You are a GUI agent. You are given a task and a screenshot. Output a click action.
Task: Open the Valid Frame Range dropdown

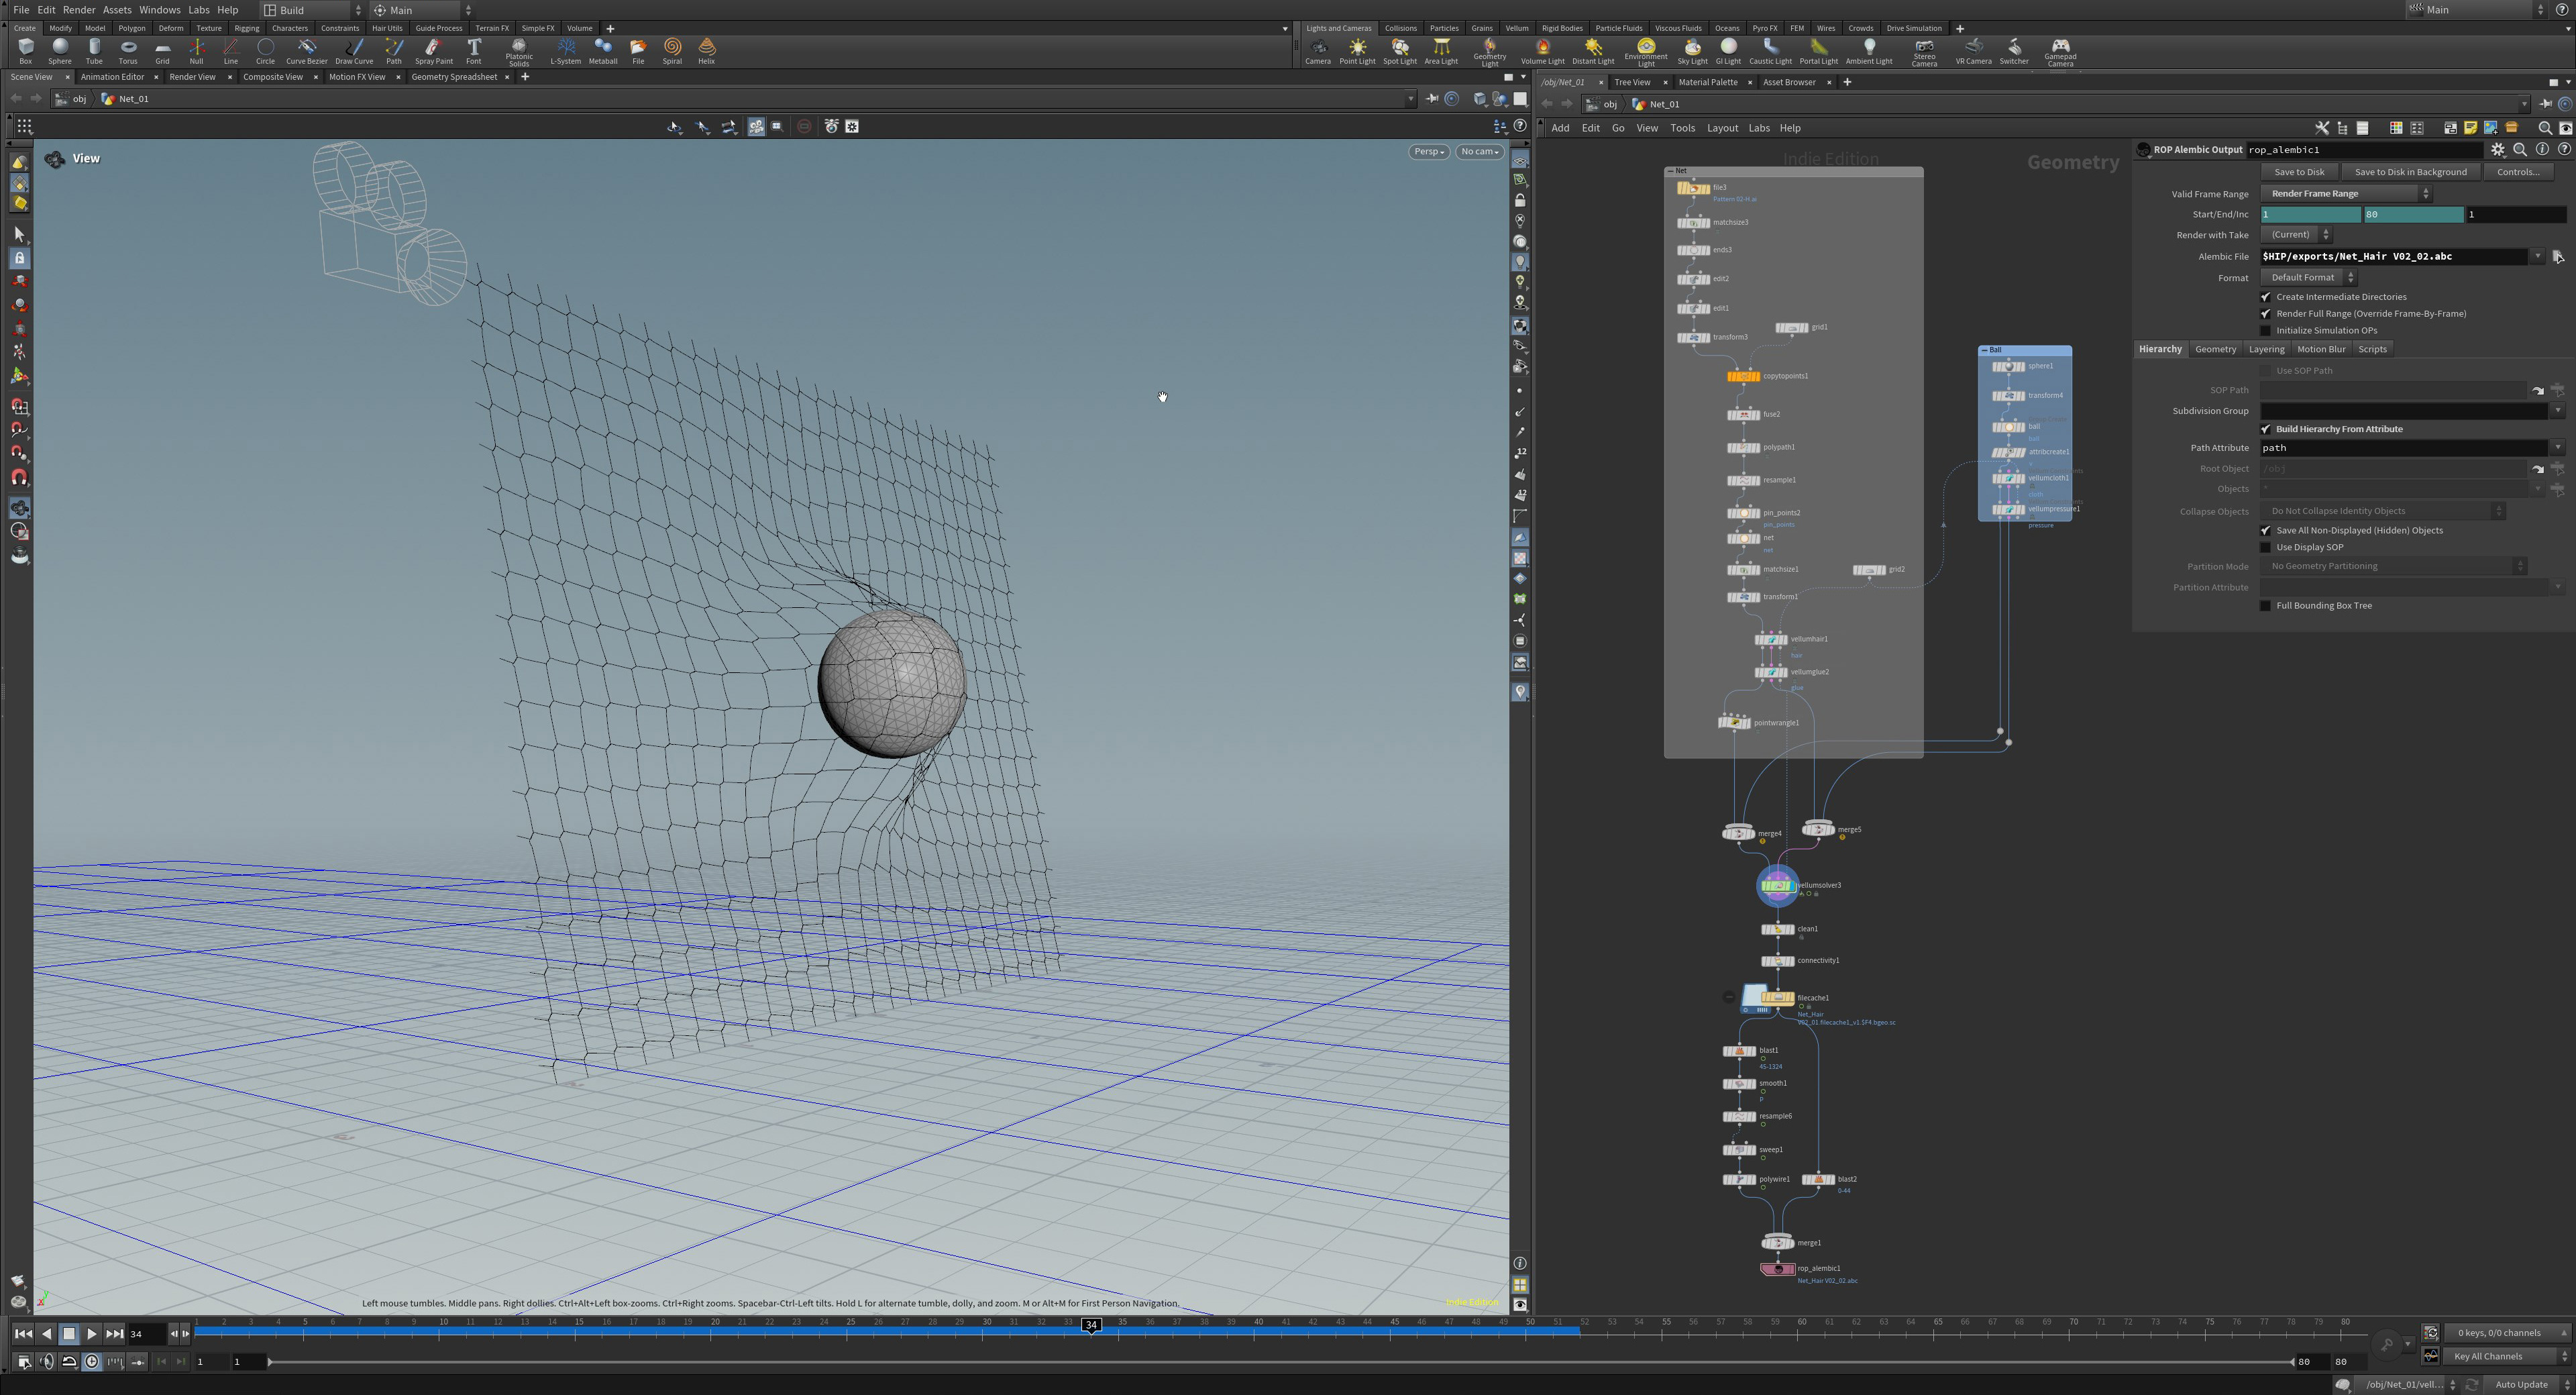pyautogui.click(x=2346, y=194)
